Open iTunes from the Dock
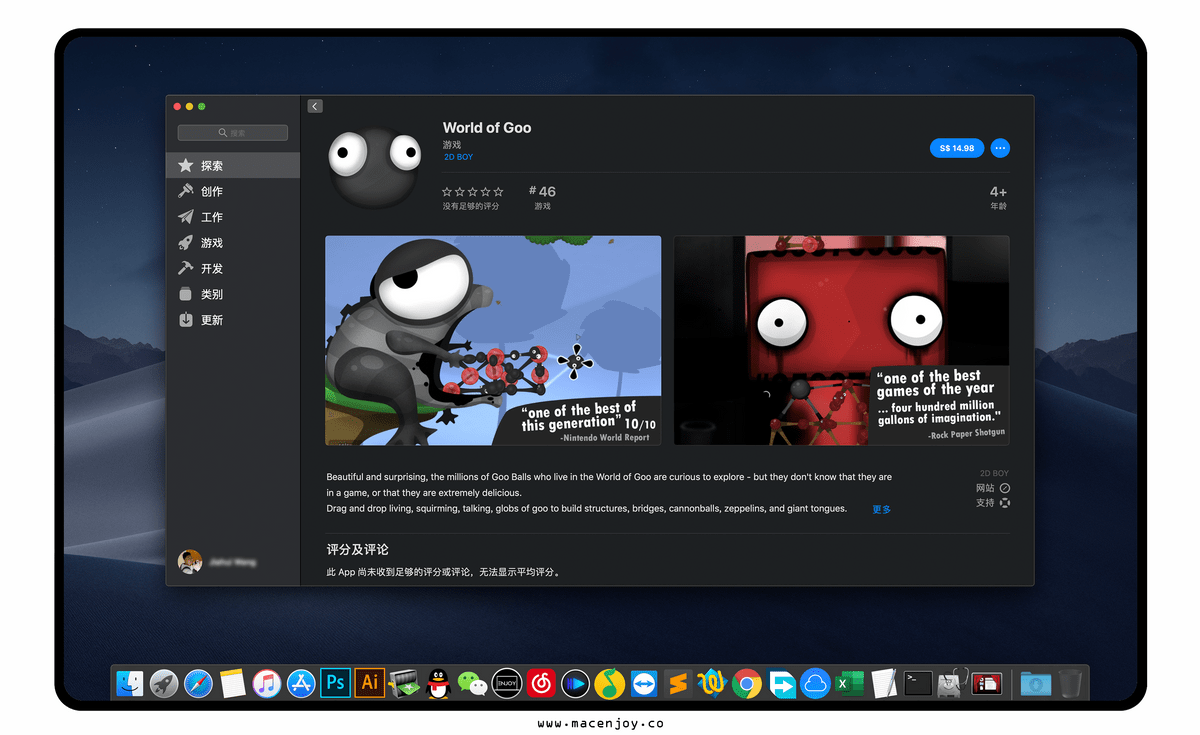The width and height of the screenshot is (1200, 735). point(267,683)
